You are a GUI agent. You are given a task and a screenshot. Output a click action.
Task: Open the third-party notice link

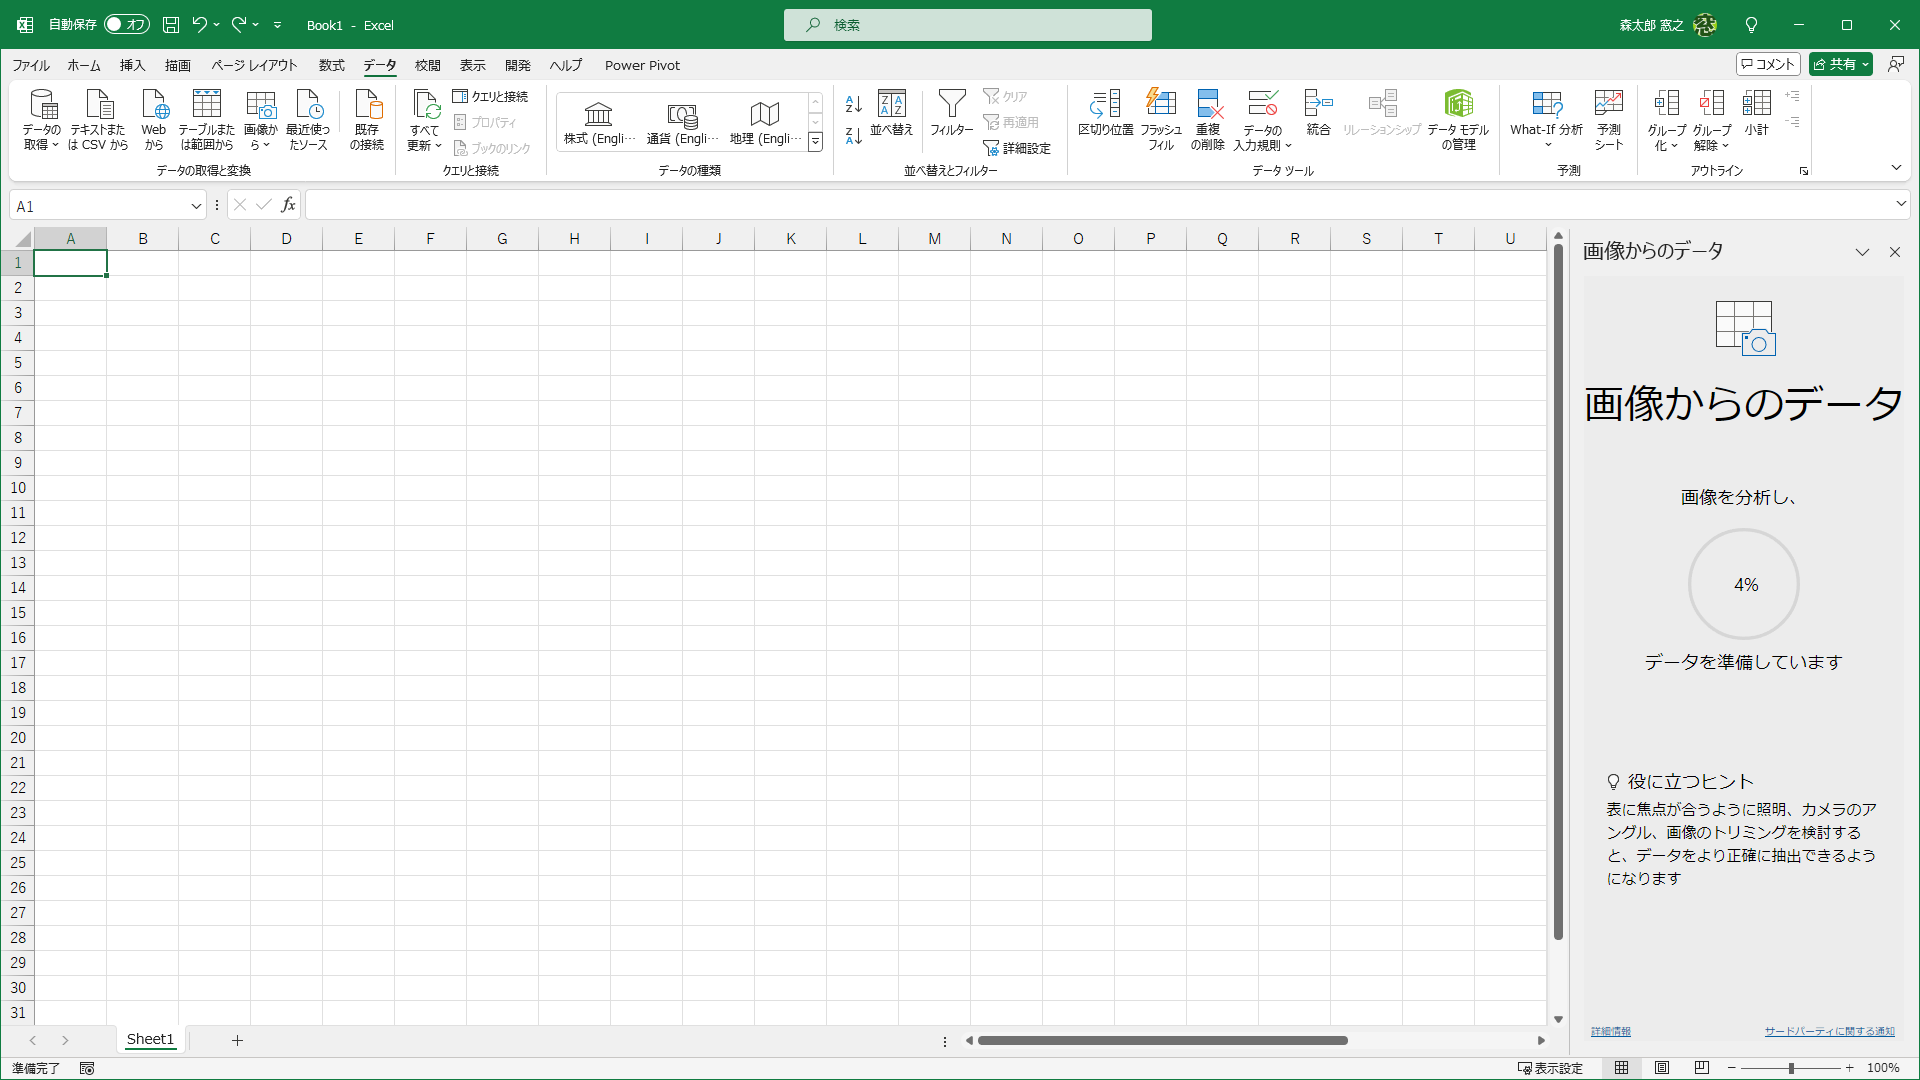click(x=1829, y=1031)
